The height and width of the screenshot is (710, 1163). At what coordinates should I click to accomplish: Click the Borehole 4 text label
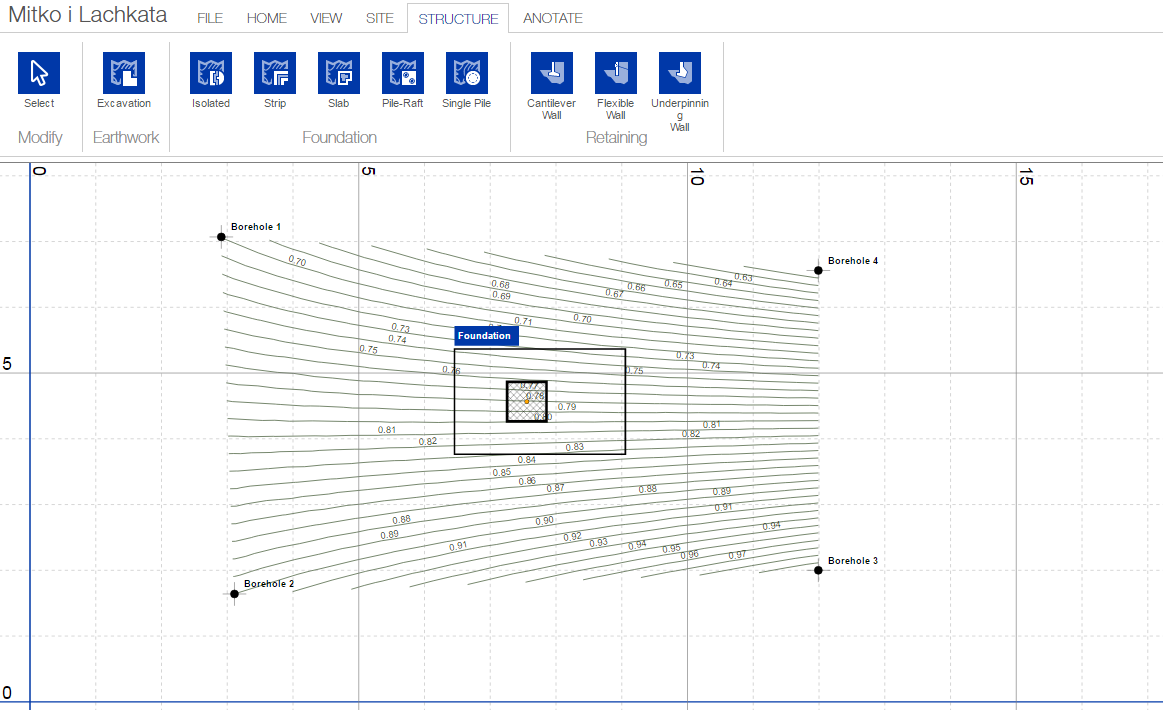tap(853, 261)
